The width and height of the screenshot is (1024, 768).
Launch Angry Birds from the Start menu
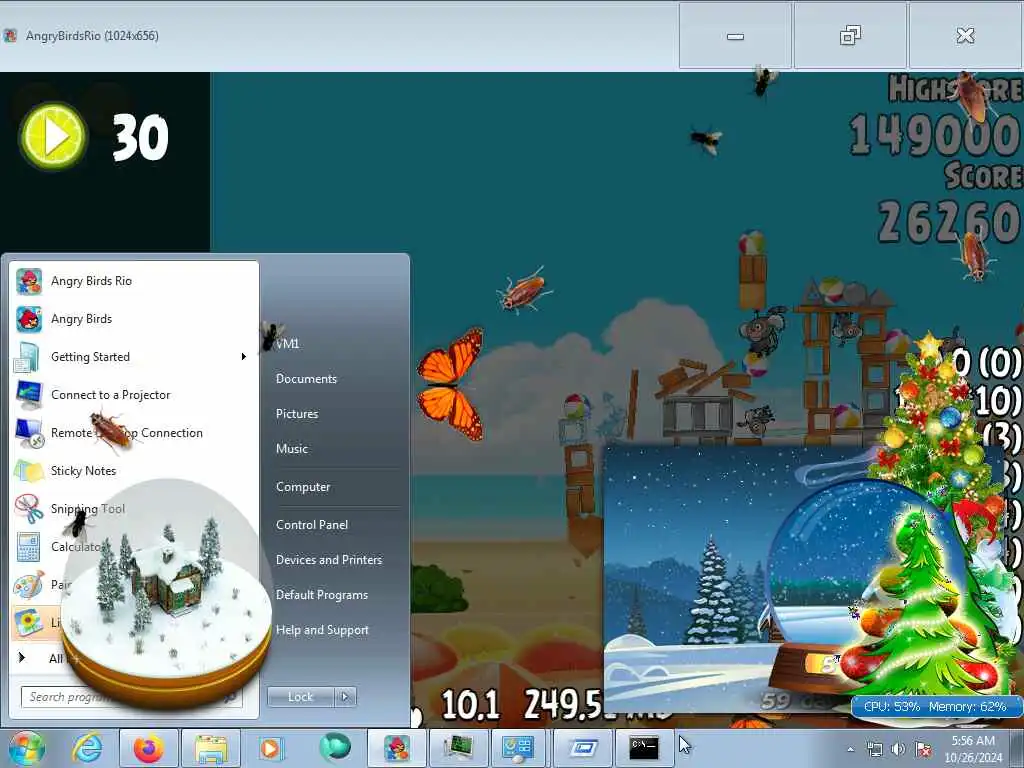[x=134, y=319]
